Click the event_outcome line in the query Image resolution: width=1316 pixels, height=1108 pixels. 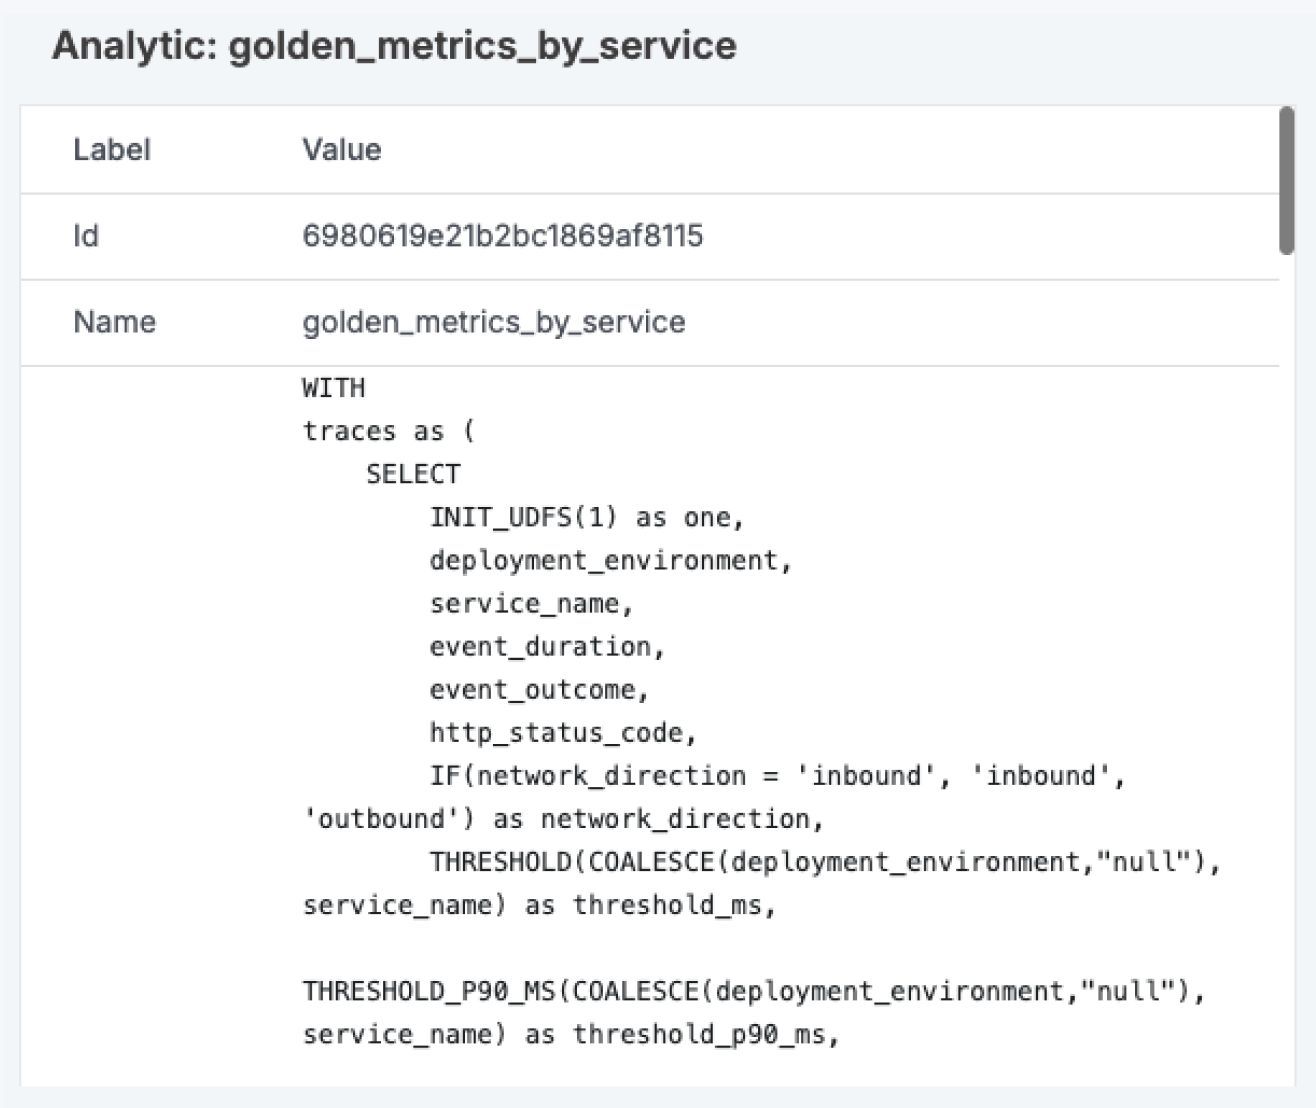click(540, 689)
